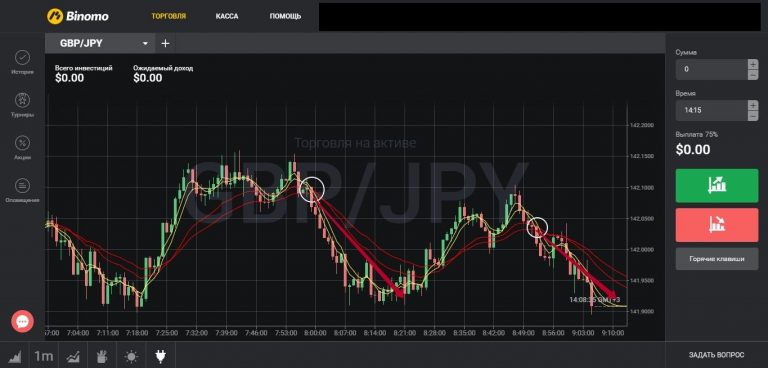Open the Турниры tournaments icon
Screen dimensions: 768x368
point(22,100)
